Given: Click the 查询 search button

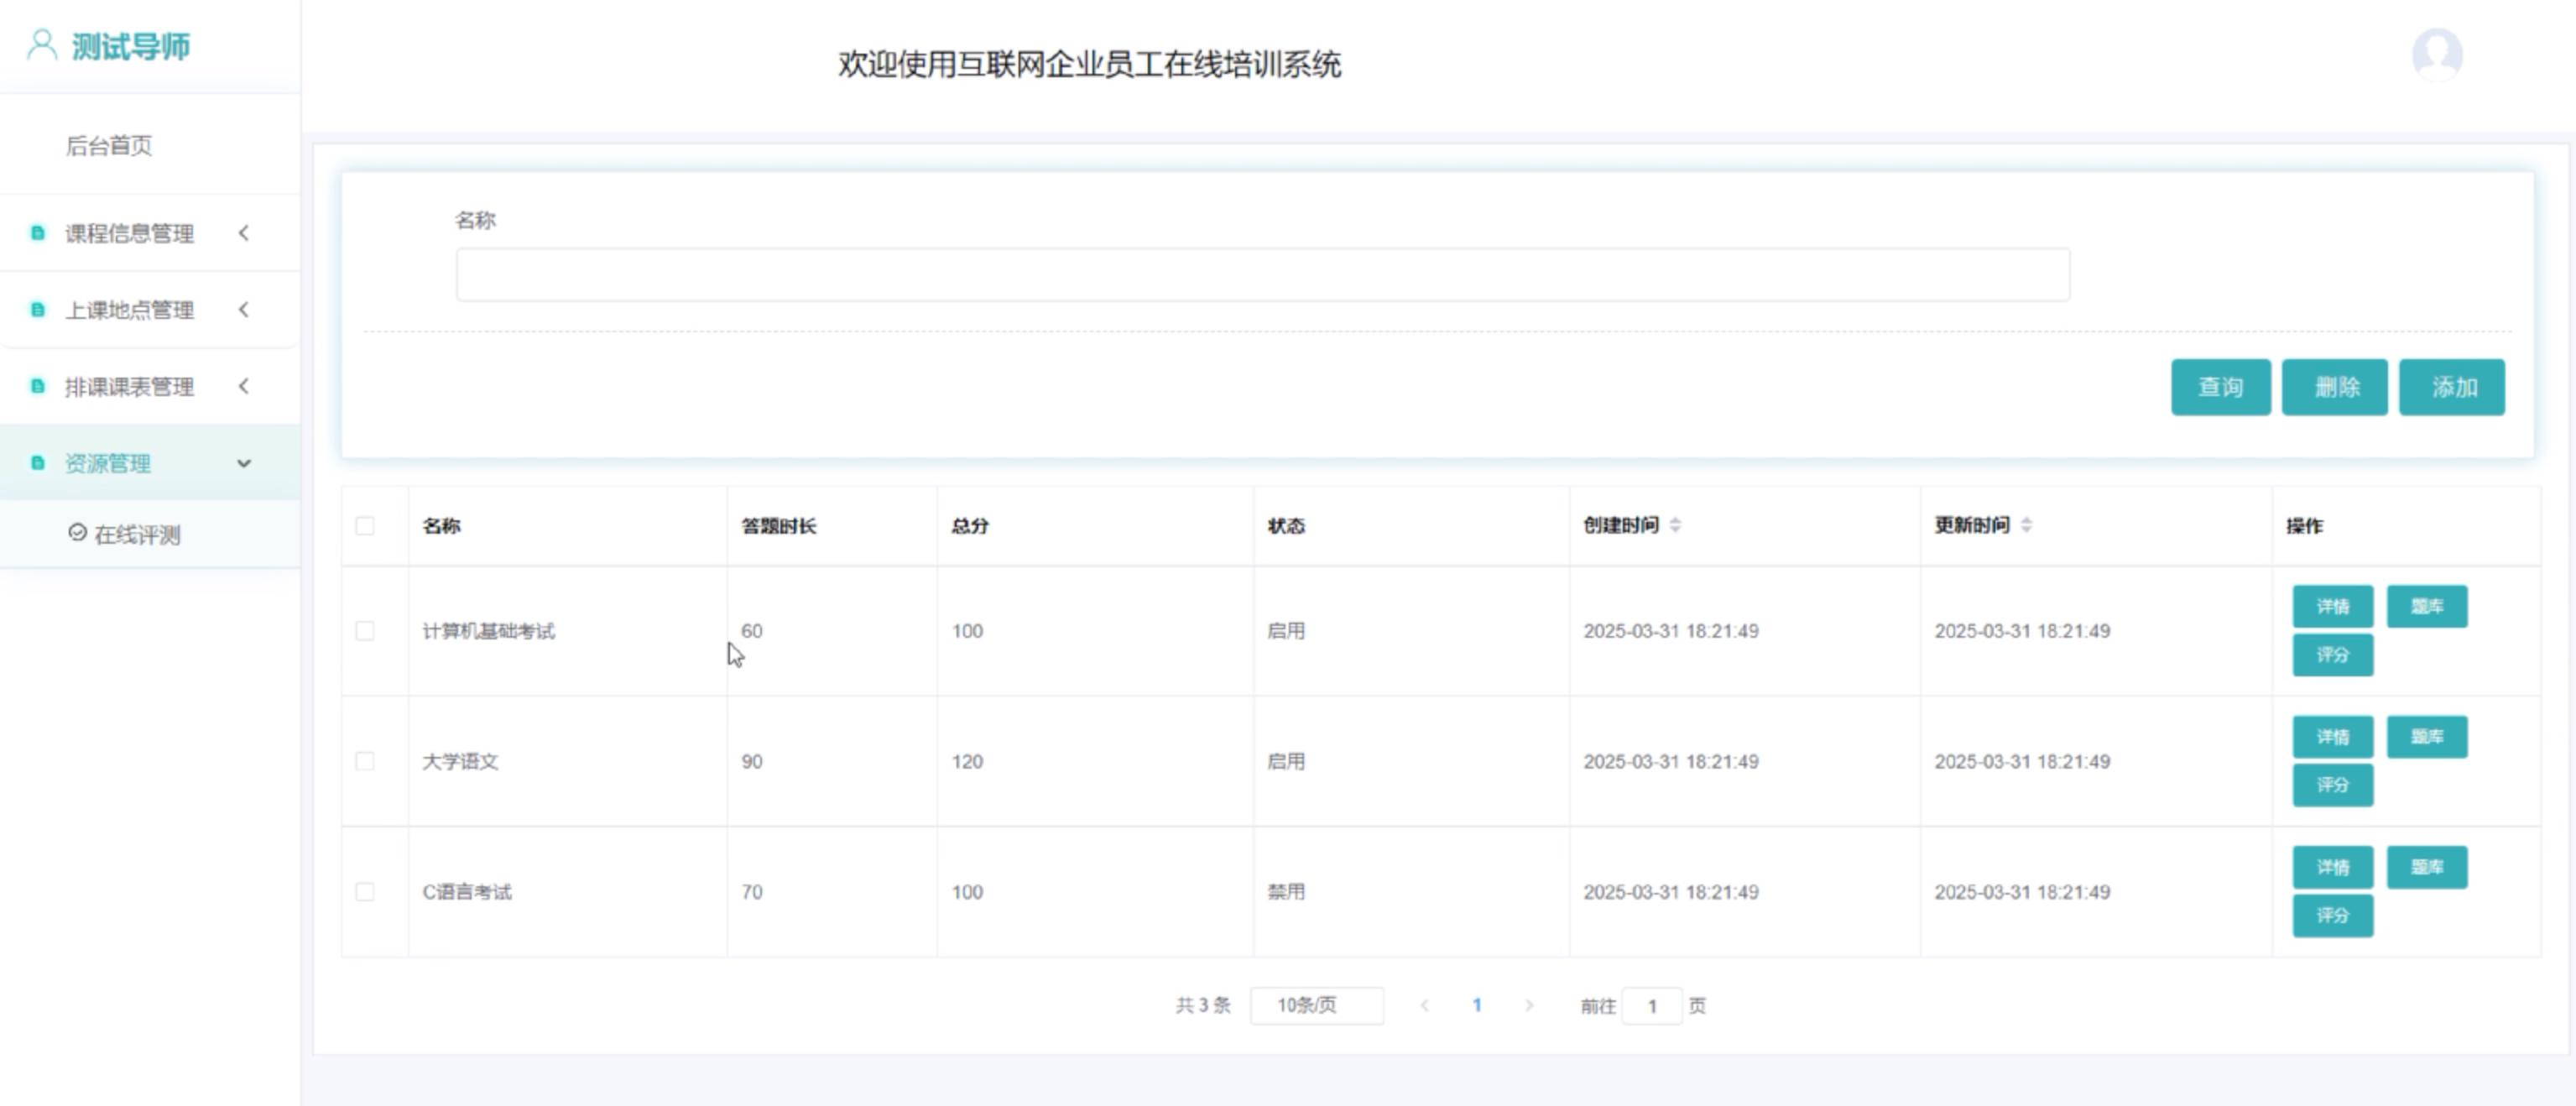Looking at the screenshot, I should click(x=2220, y=387).
